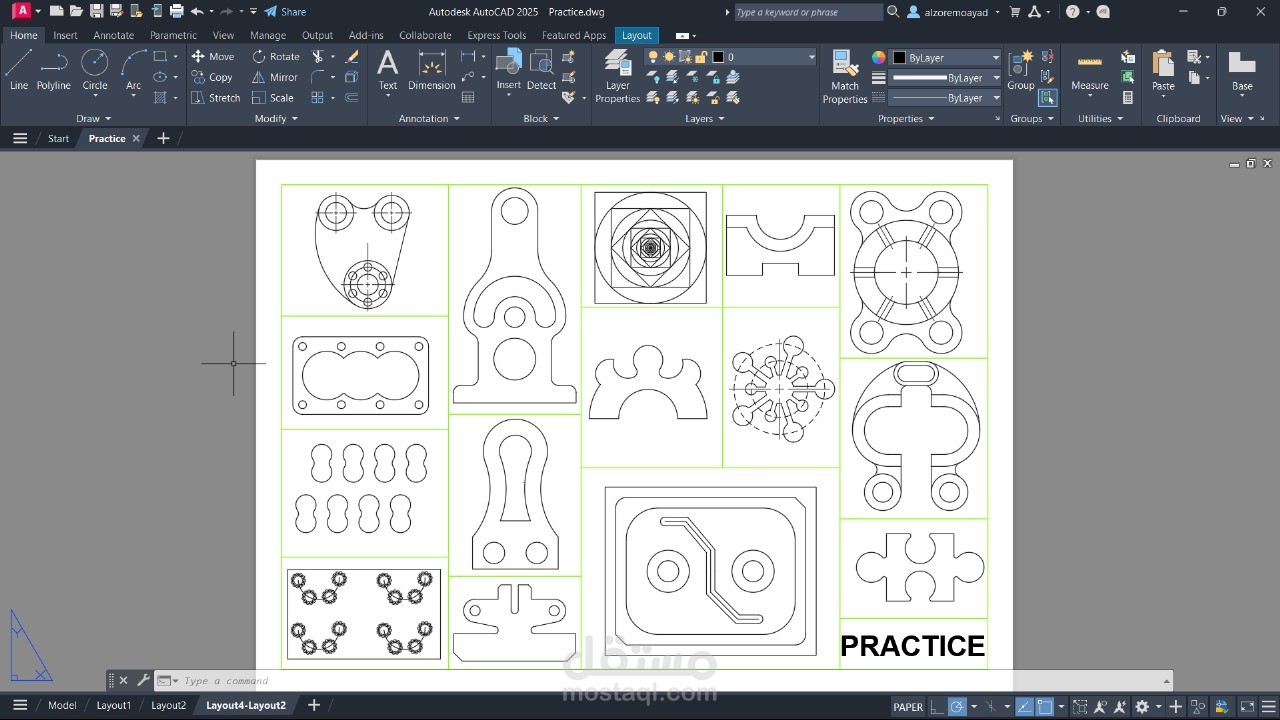The height and width of the screenshot is (720, 1280).
Task: Click the Erase tool icon
Action: point(352,57)
